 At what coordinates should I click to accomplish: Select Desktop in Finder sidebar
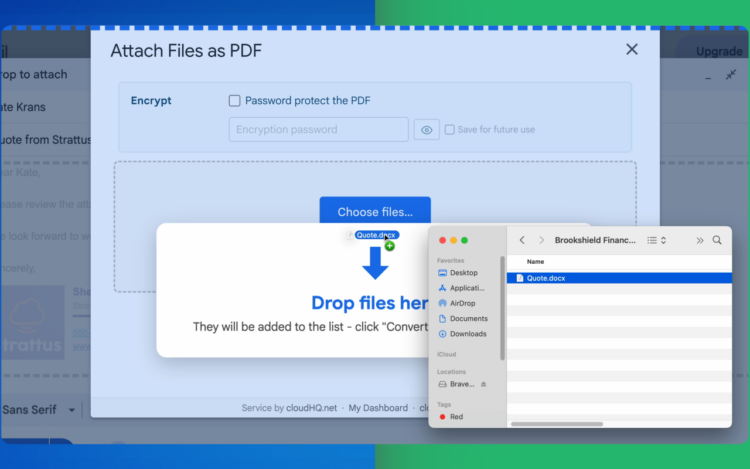click(458, 273)
